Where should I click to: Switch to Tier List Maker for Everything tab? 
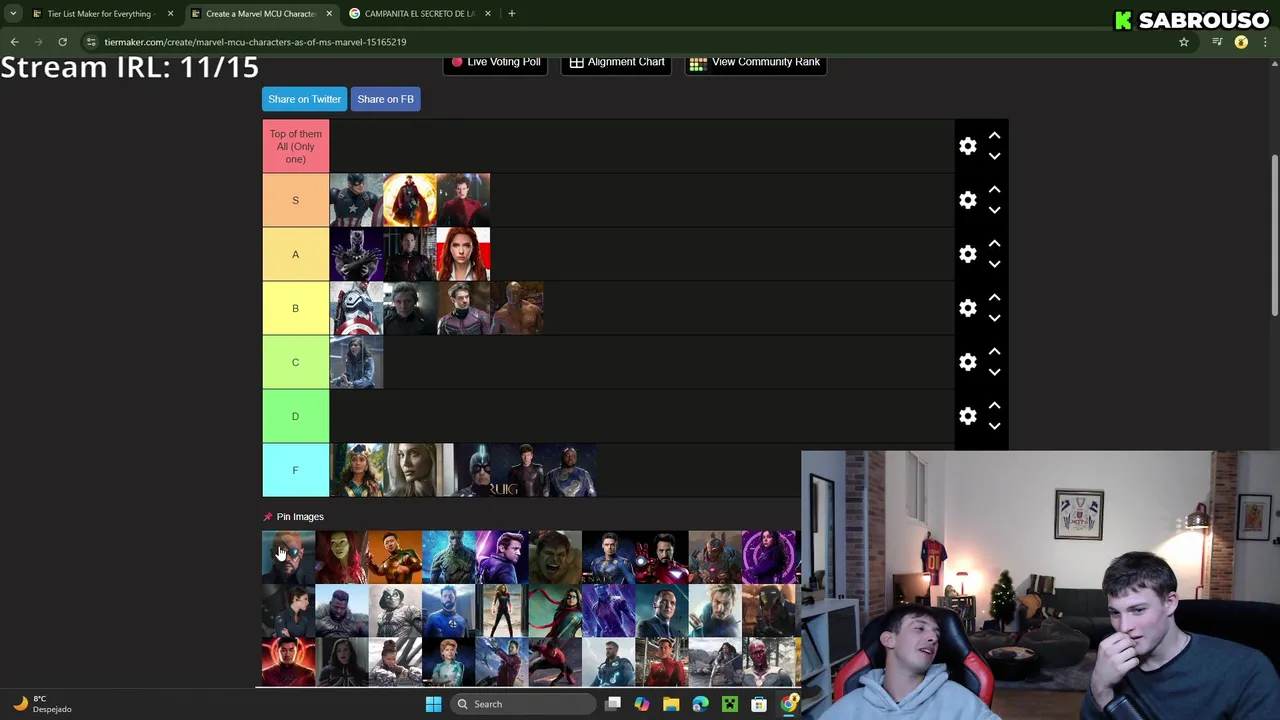click(x=100, y=14)
